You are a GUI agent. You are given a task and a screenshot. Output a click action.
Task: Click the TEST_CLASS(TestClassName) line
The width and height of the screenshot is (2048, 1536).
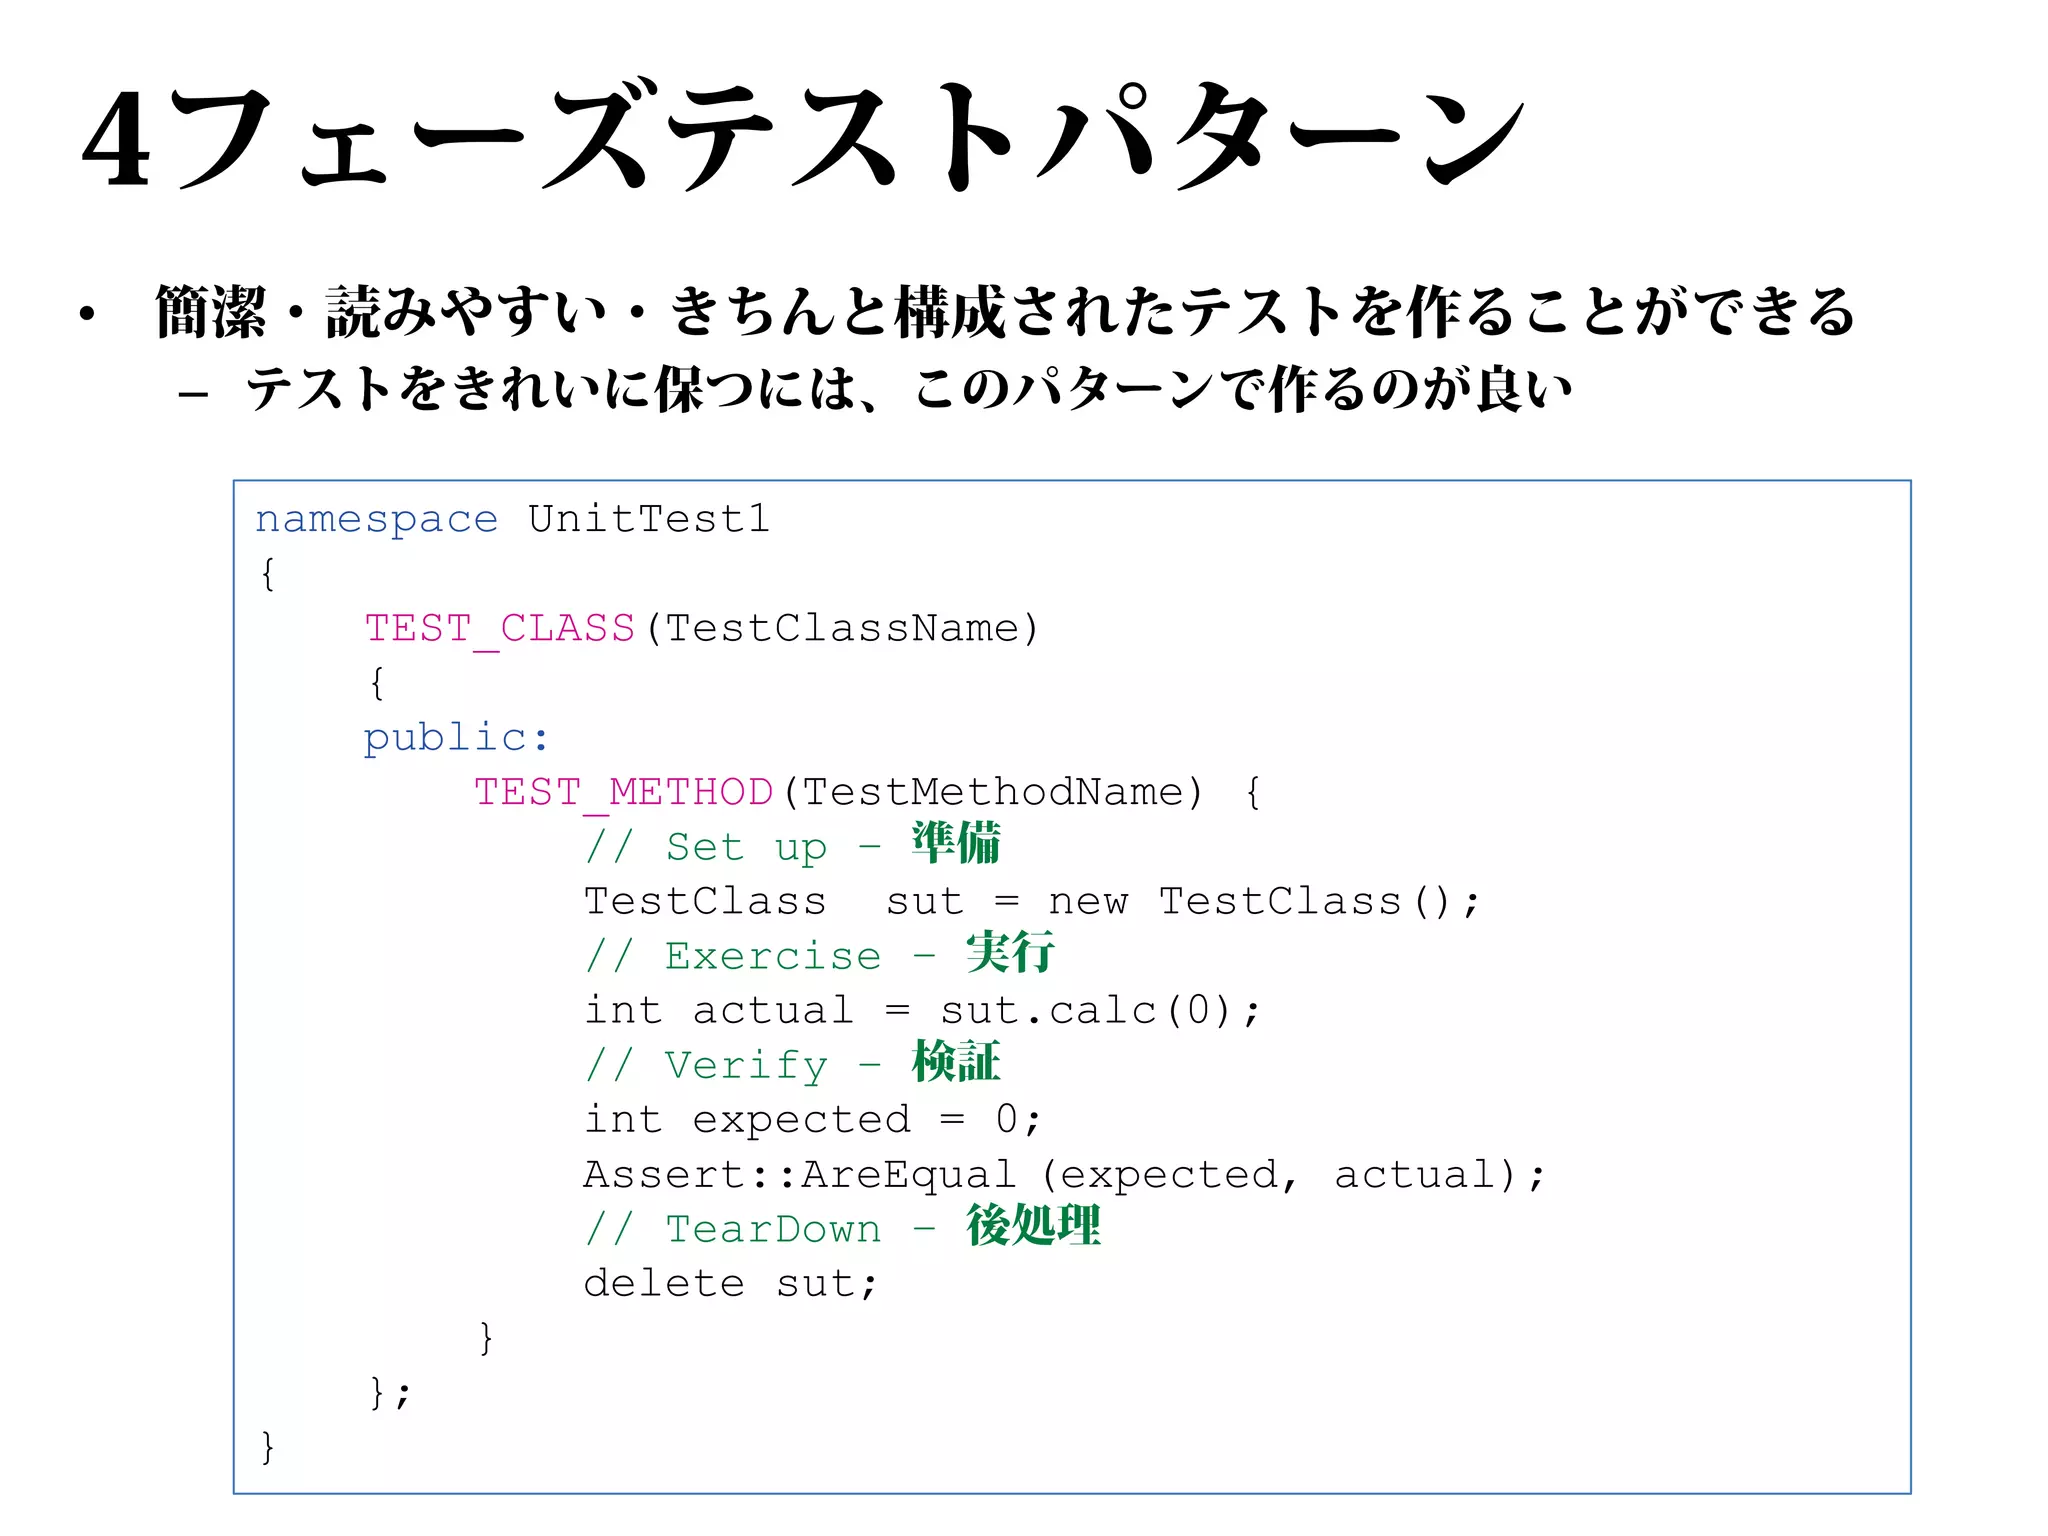(x=702, y=629)
